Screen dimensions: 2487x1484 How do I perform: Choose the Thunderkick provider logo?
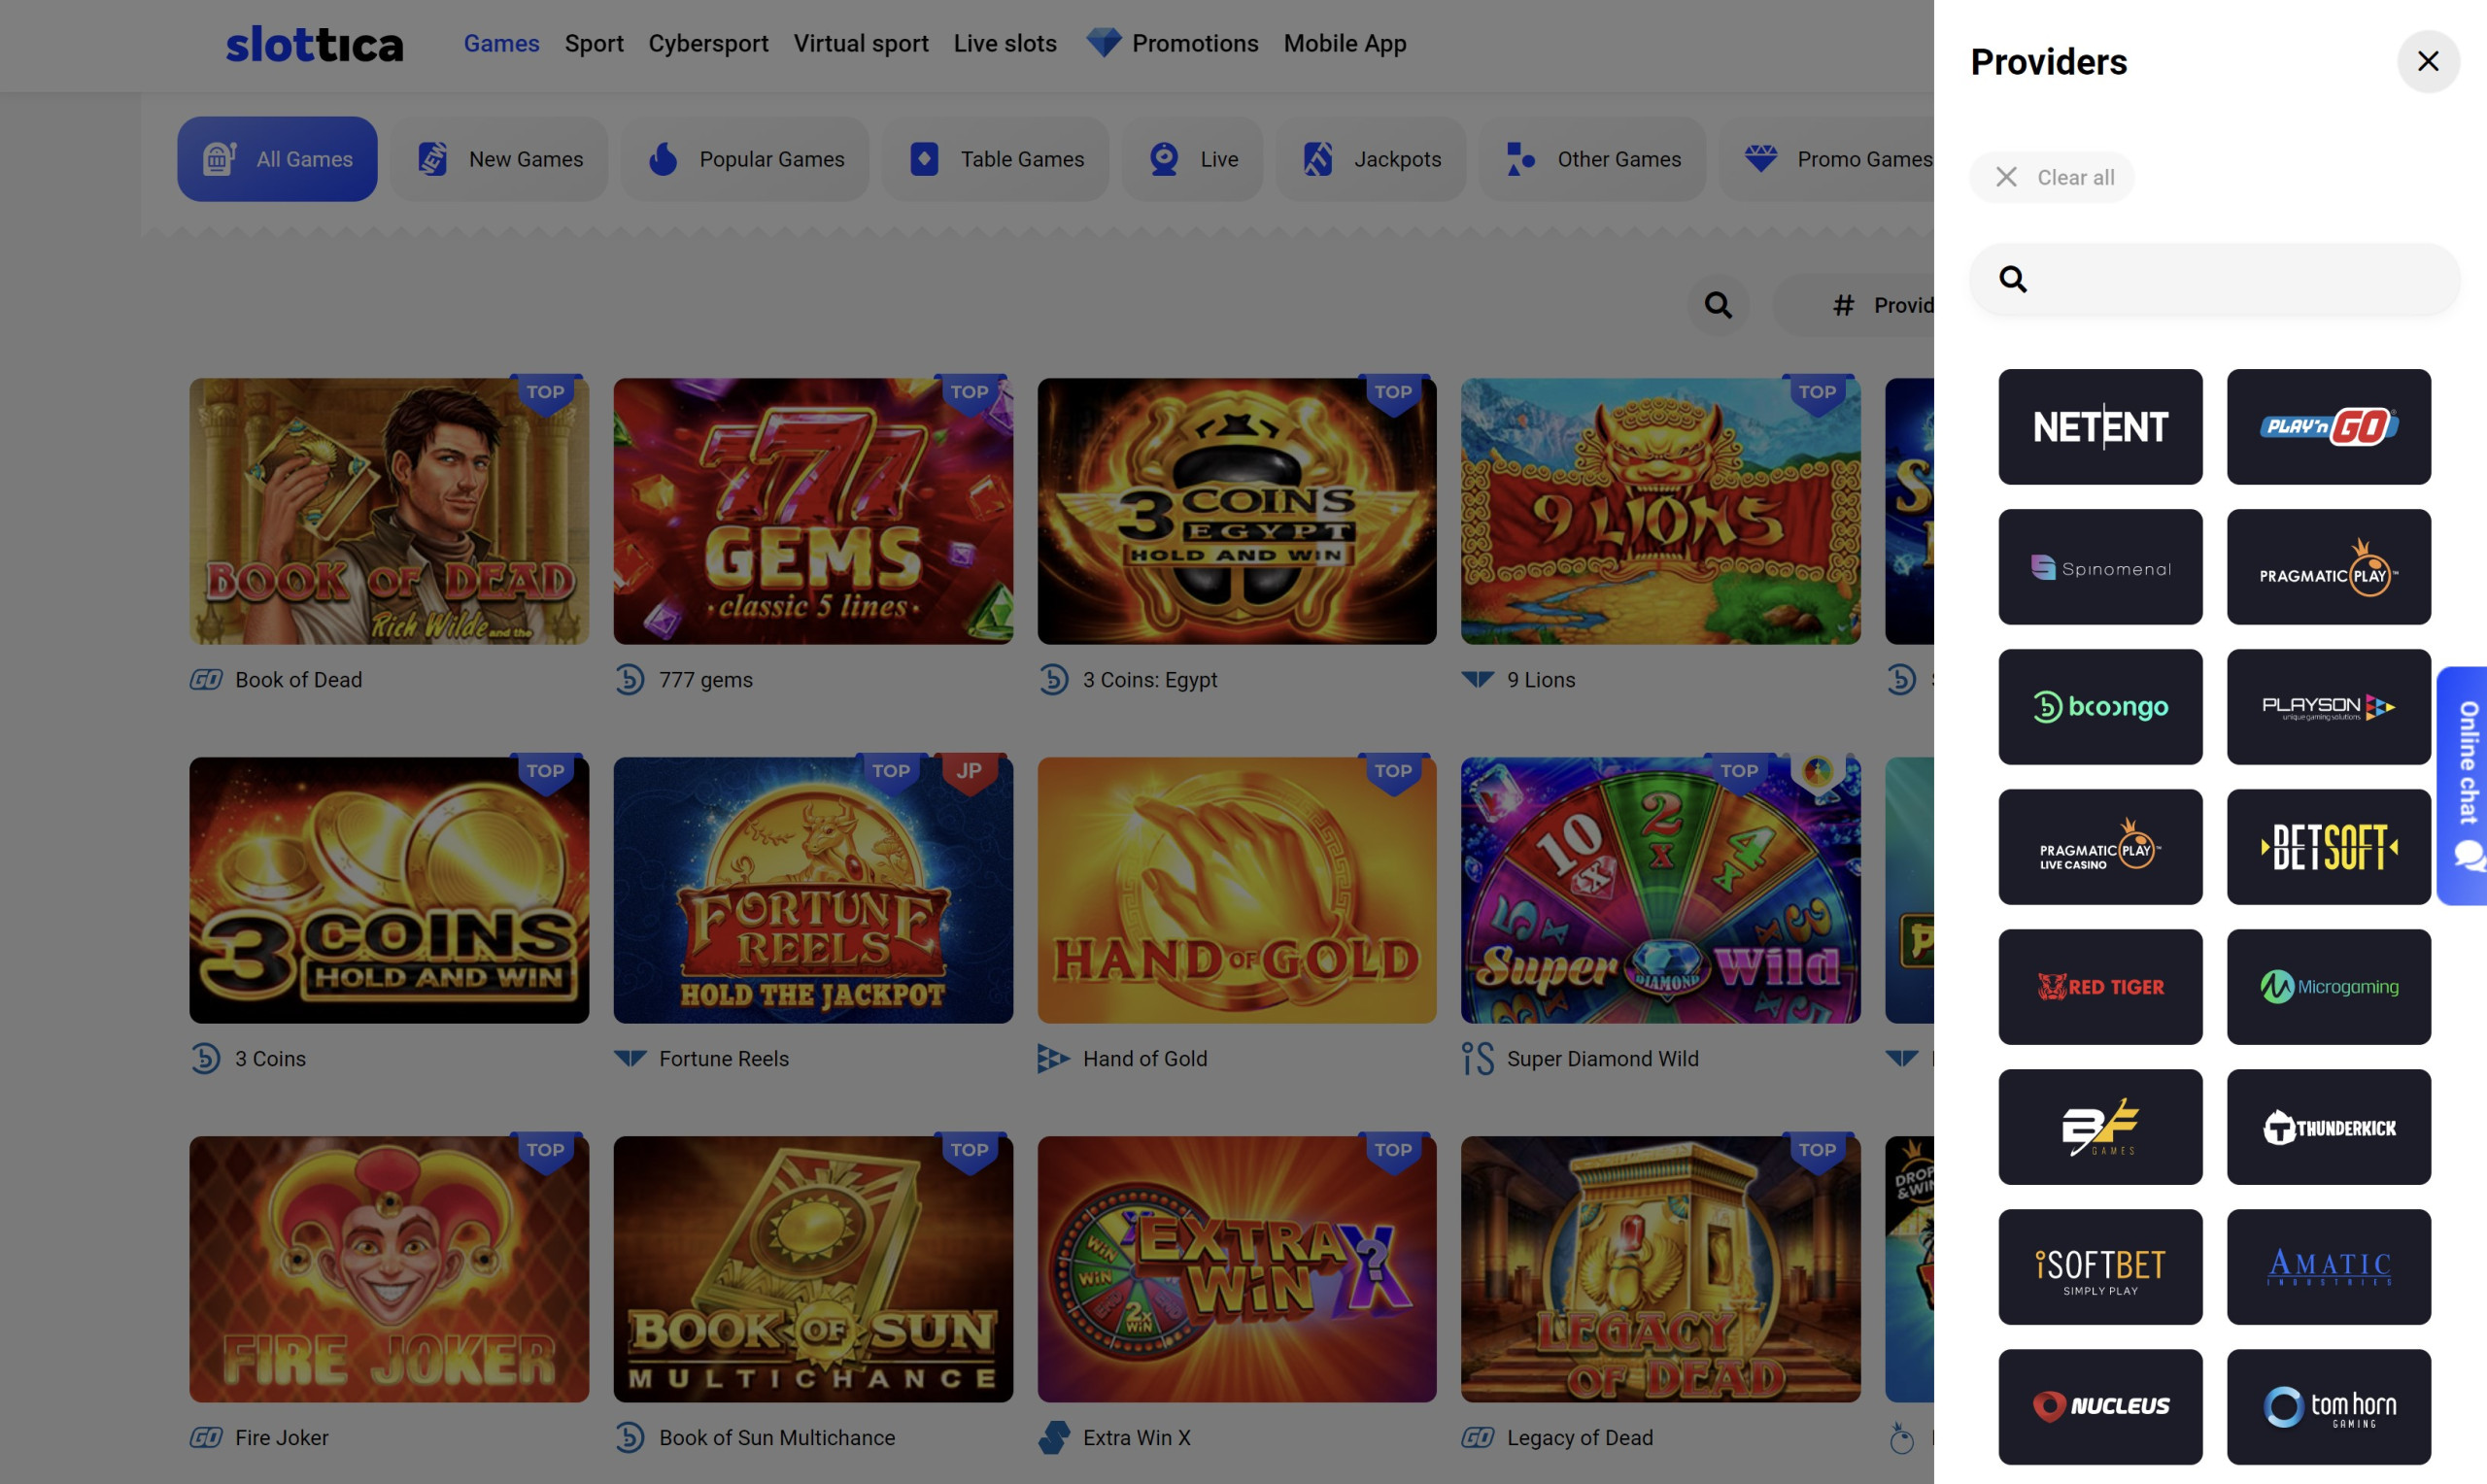click(2328, 1127)
